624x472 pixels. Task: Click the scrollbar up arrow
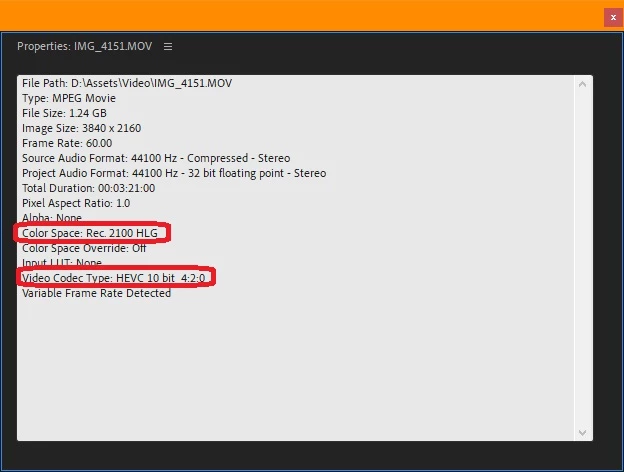tap(583, 84)
